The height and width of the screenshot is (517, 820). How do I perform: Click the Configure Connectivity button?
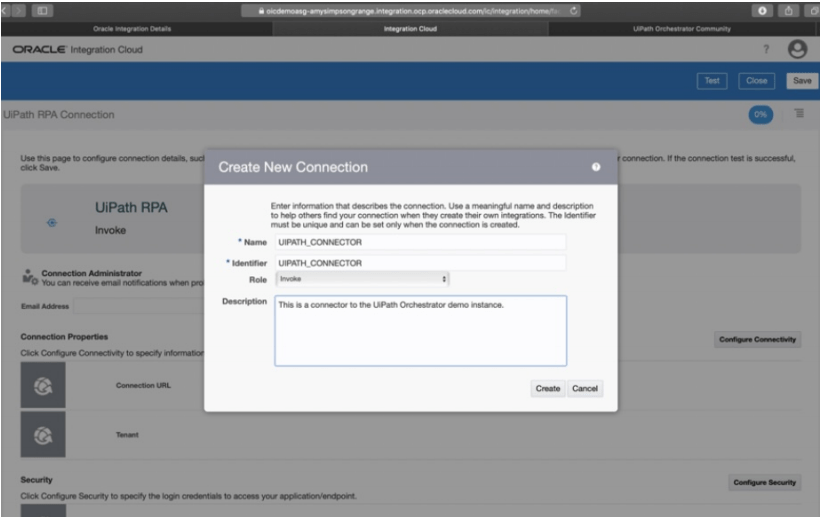[758, 340]
